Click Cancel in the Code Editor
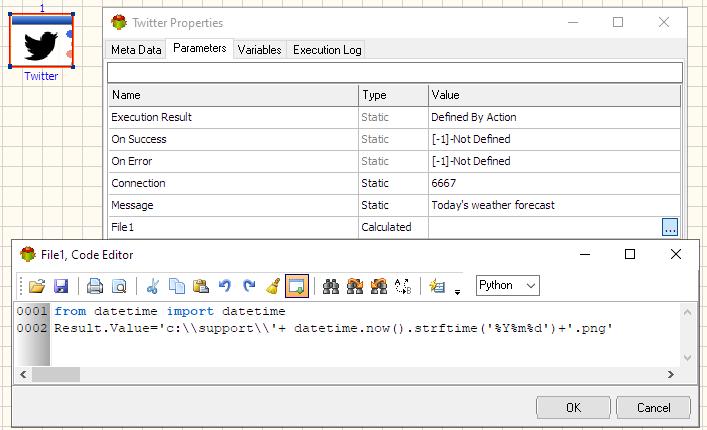 coord(653,407)
